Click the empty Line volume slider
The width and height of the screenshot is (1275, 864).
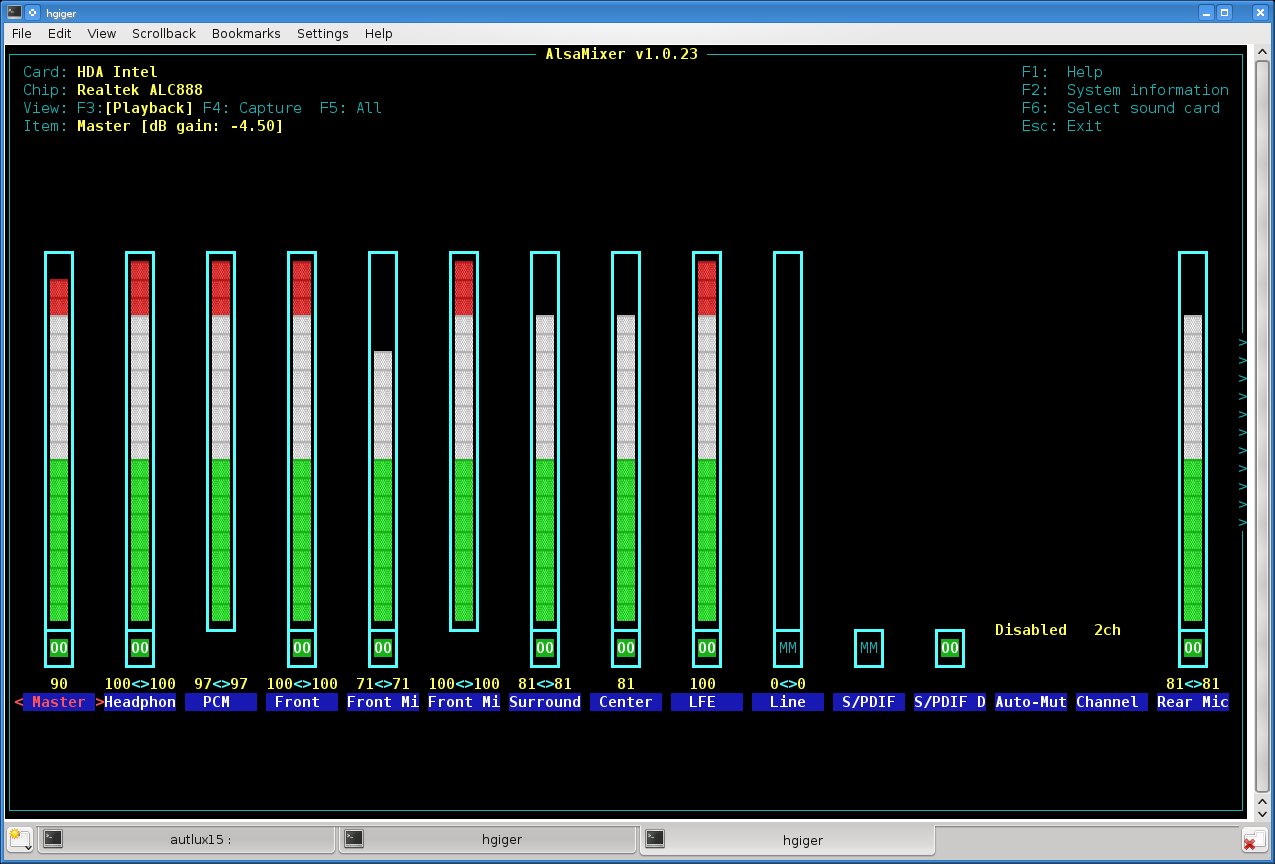pyautogui.click(x=788, y=441)
